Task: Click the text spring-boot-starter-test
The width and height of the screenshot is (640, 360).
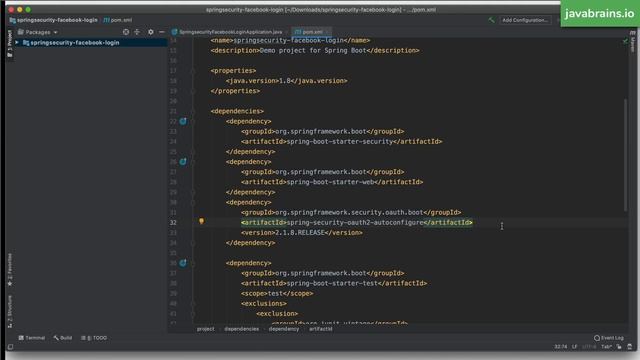Action: [332, 283]
